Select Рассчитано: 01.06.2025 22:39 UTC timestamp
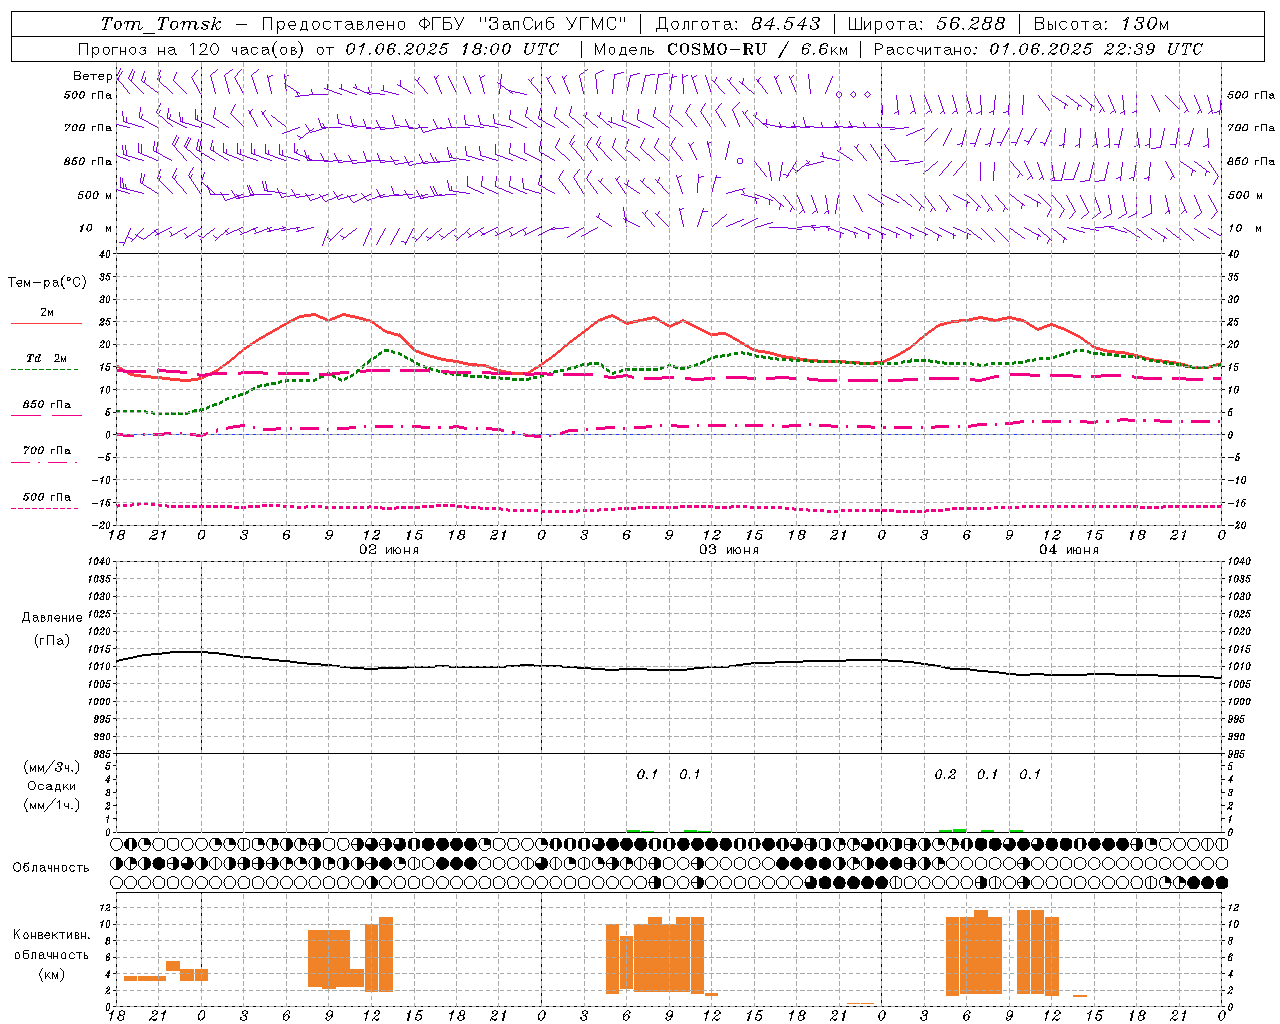Viewport: 1280px width, 1024px height. 1038,49
